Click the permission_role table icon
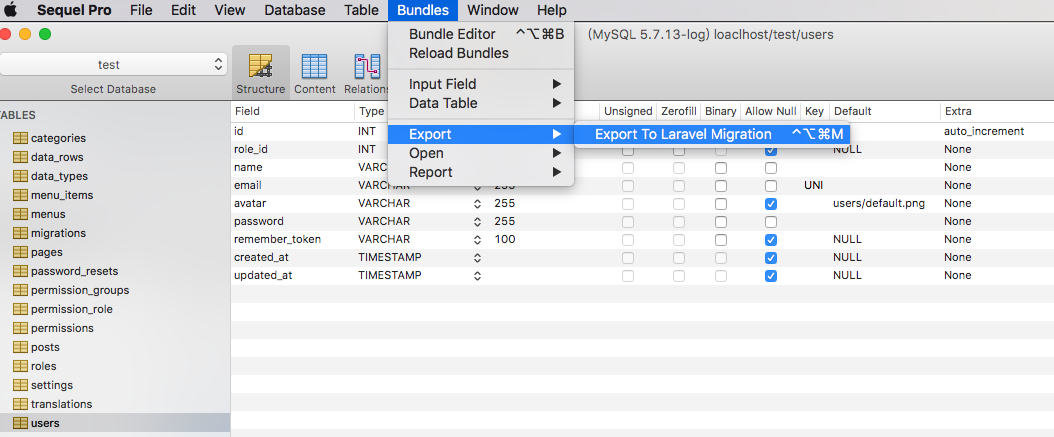This screenshot has height=437, width=1054. [21, 309]
